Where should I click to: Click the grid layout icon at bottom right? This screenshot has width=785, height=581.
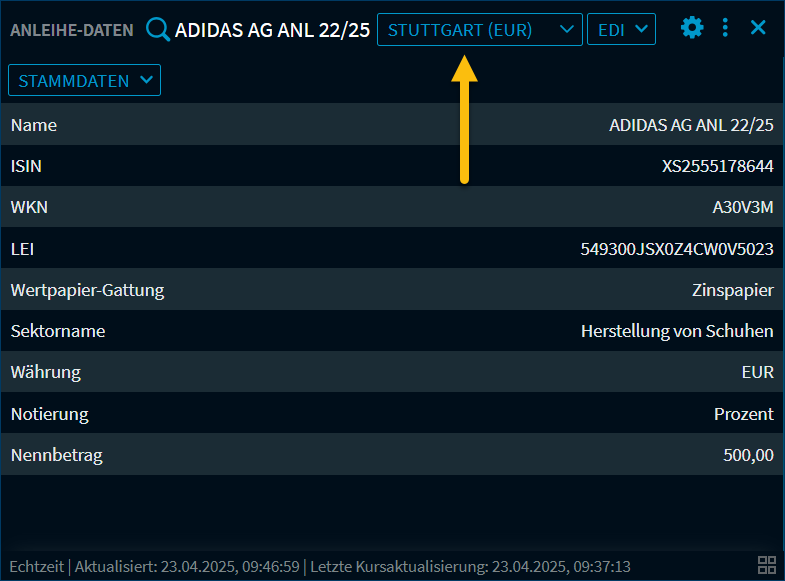[x=767, y=564]
